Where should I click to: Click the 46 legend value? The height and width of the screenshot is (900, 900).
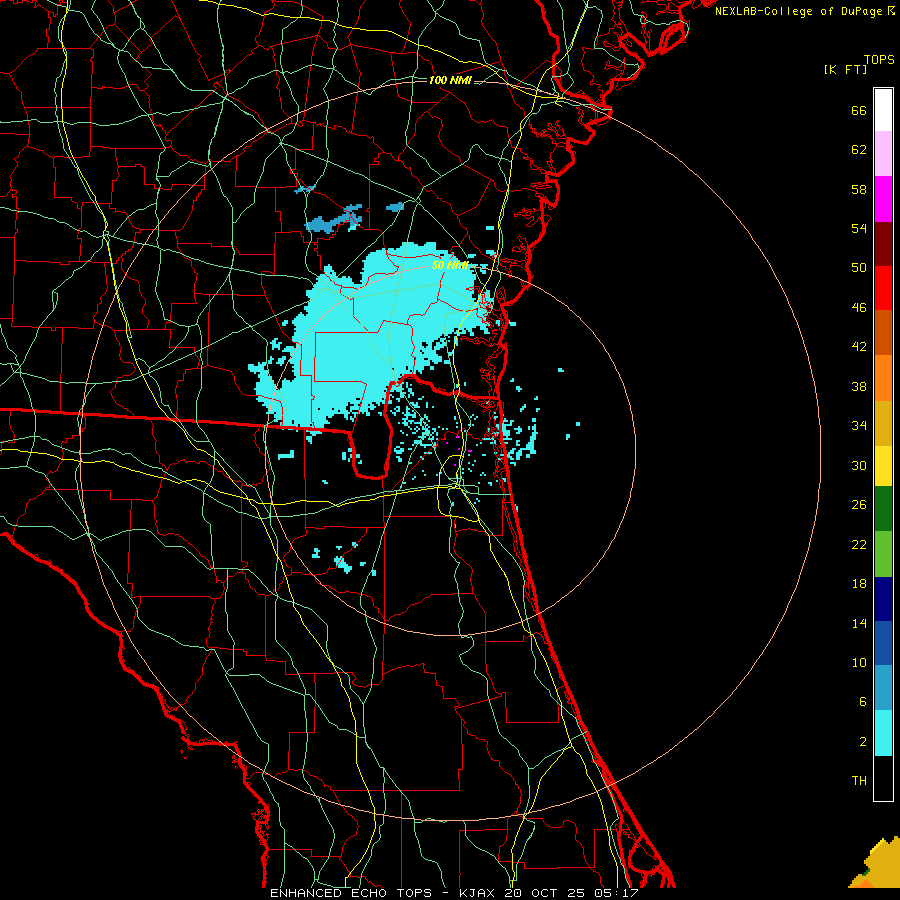pos(859,308)
